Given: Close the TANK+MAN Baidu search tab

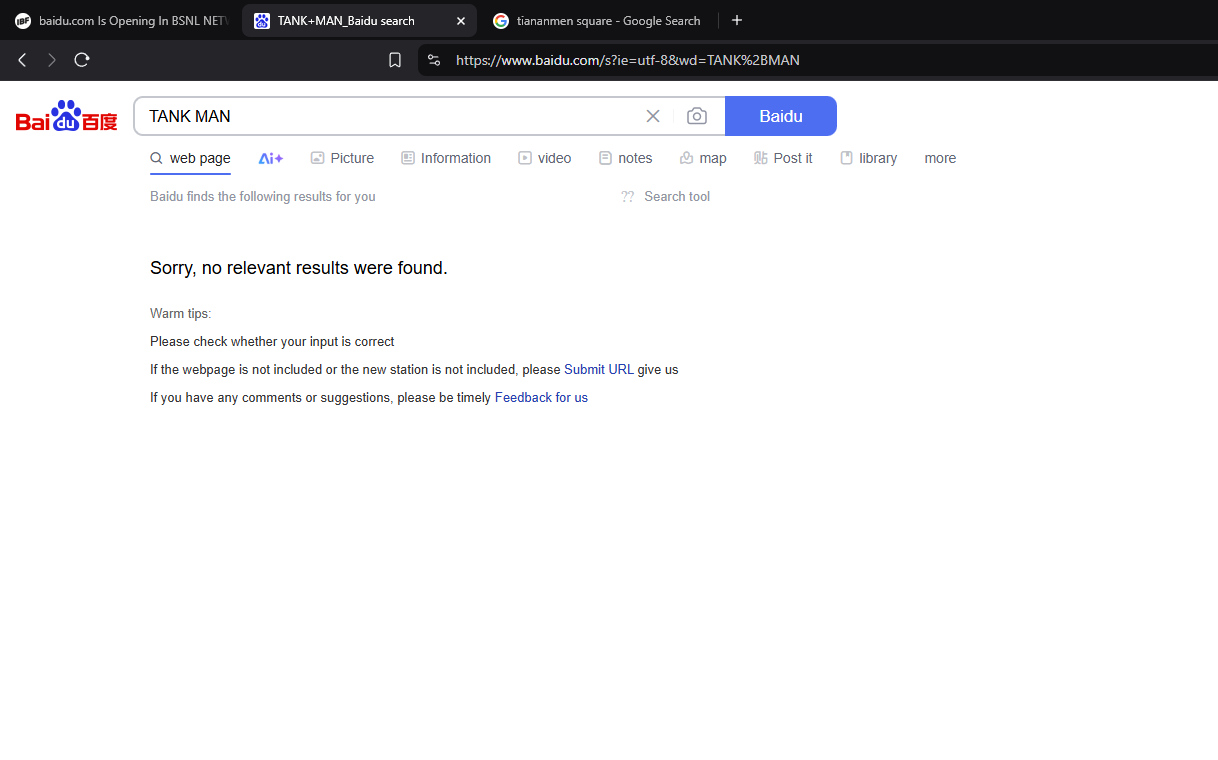Looking at the screenshot, I should click(460, 21).
